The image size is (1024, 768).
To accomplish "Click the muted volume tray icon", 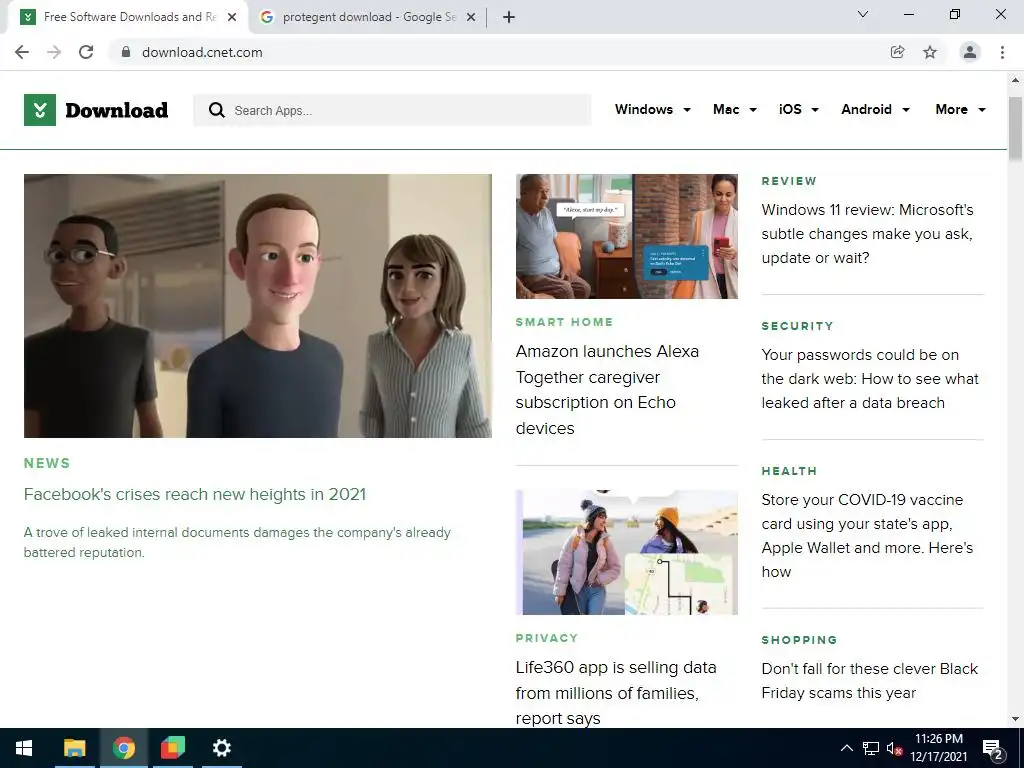I will pos(894,748).
